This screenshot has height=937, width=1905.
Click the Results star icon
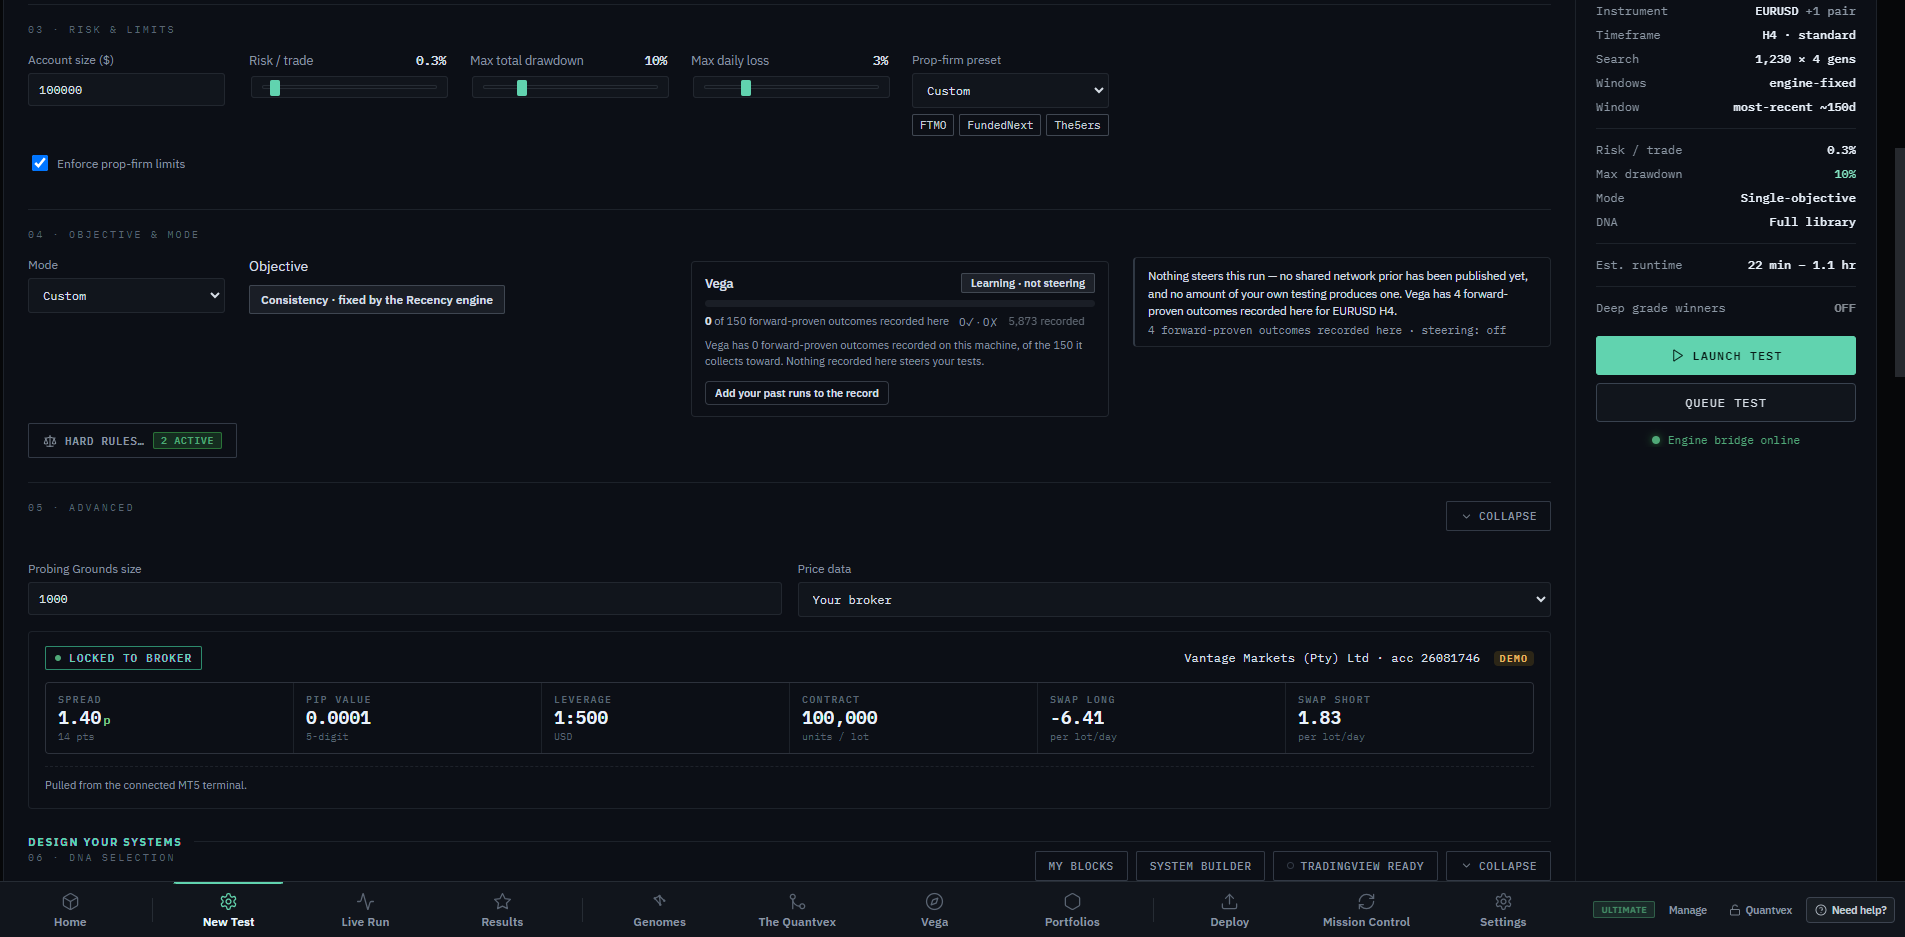coord(502,901)
